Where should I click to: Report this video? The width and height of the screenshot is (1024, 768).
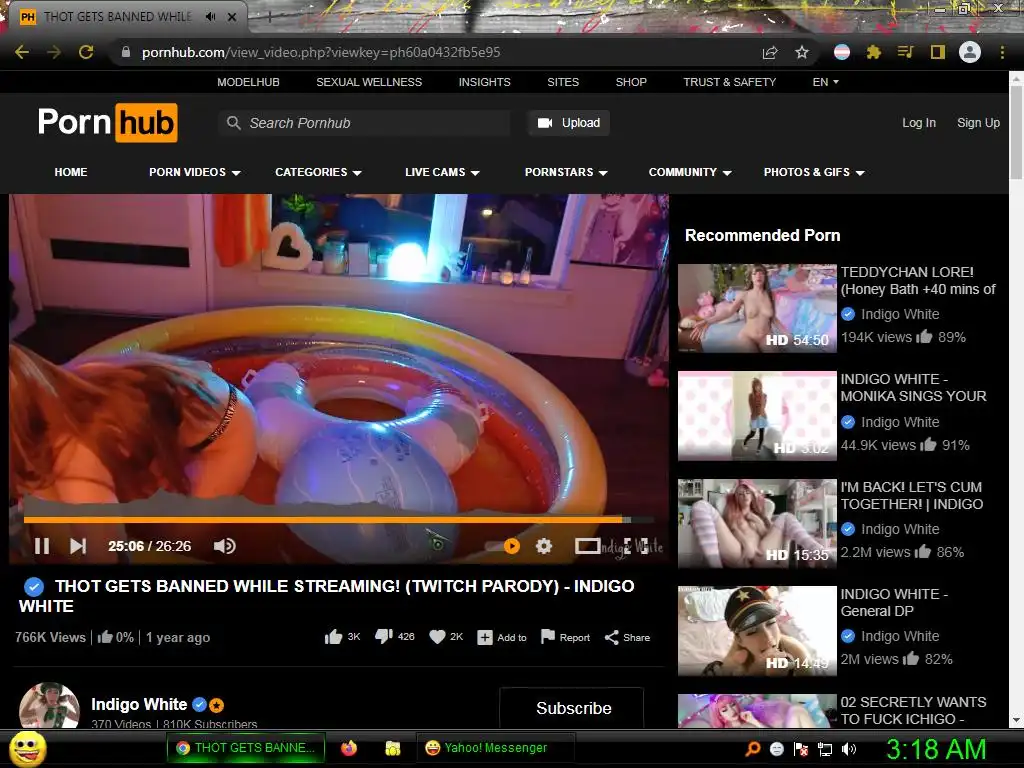566,637
